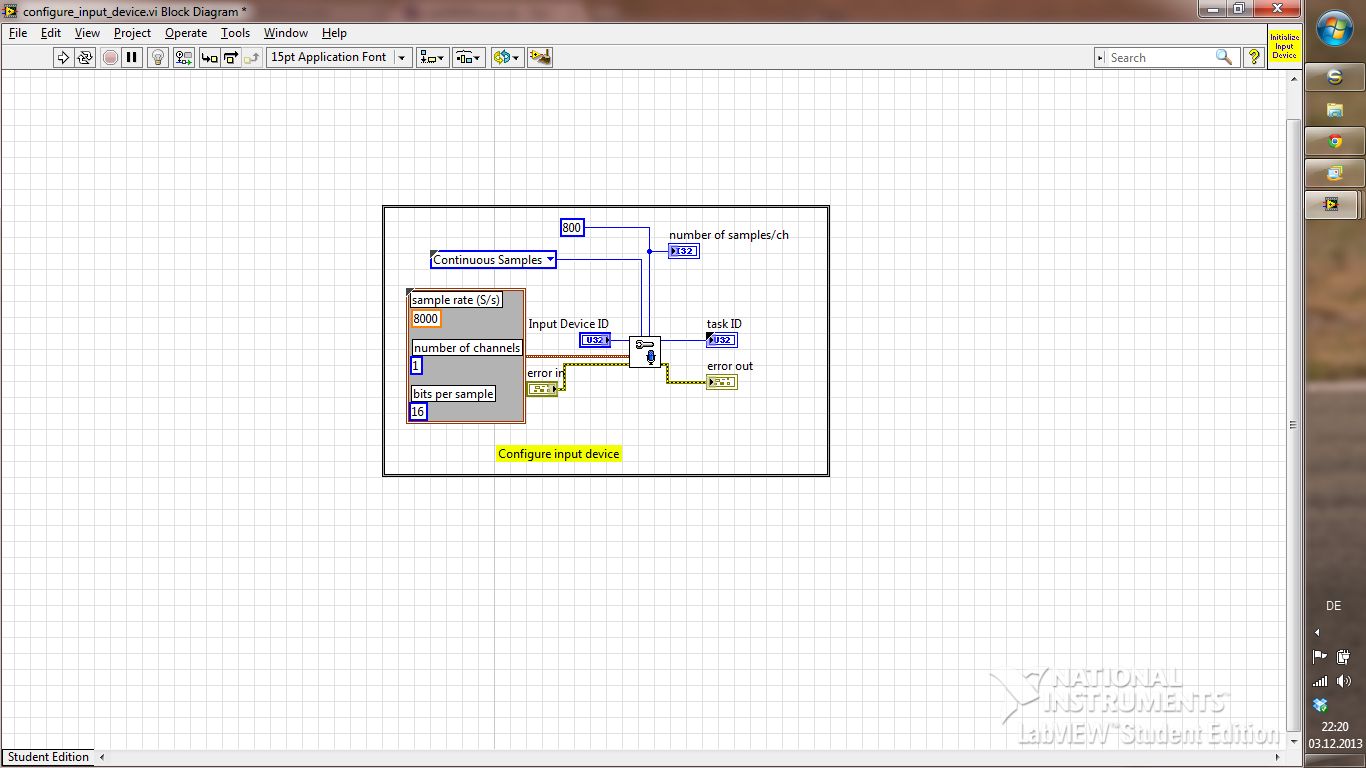The image size is (1366, 768).
Task: Click the context help question mark button
Action: (1253, 58)
